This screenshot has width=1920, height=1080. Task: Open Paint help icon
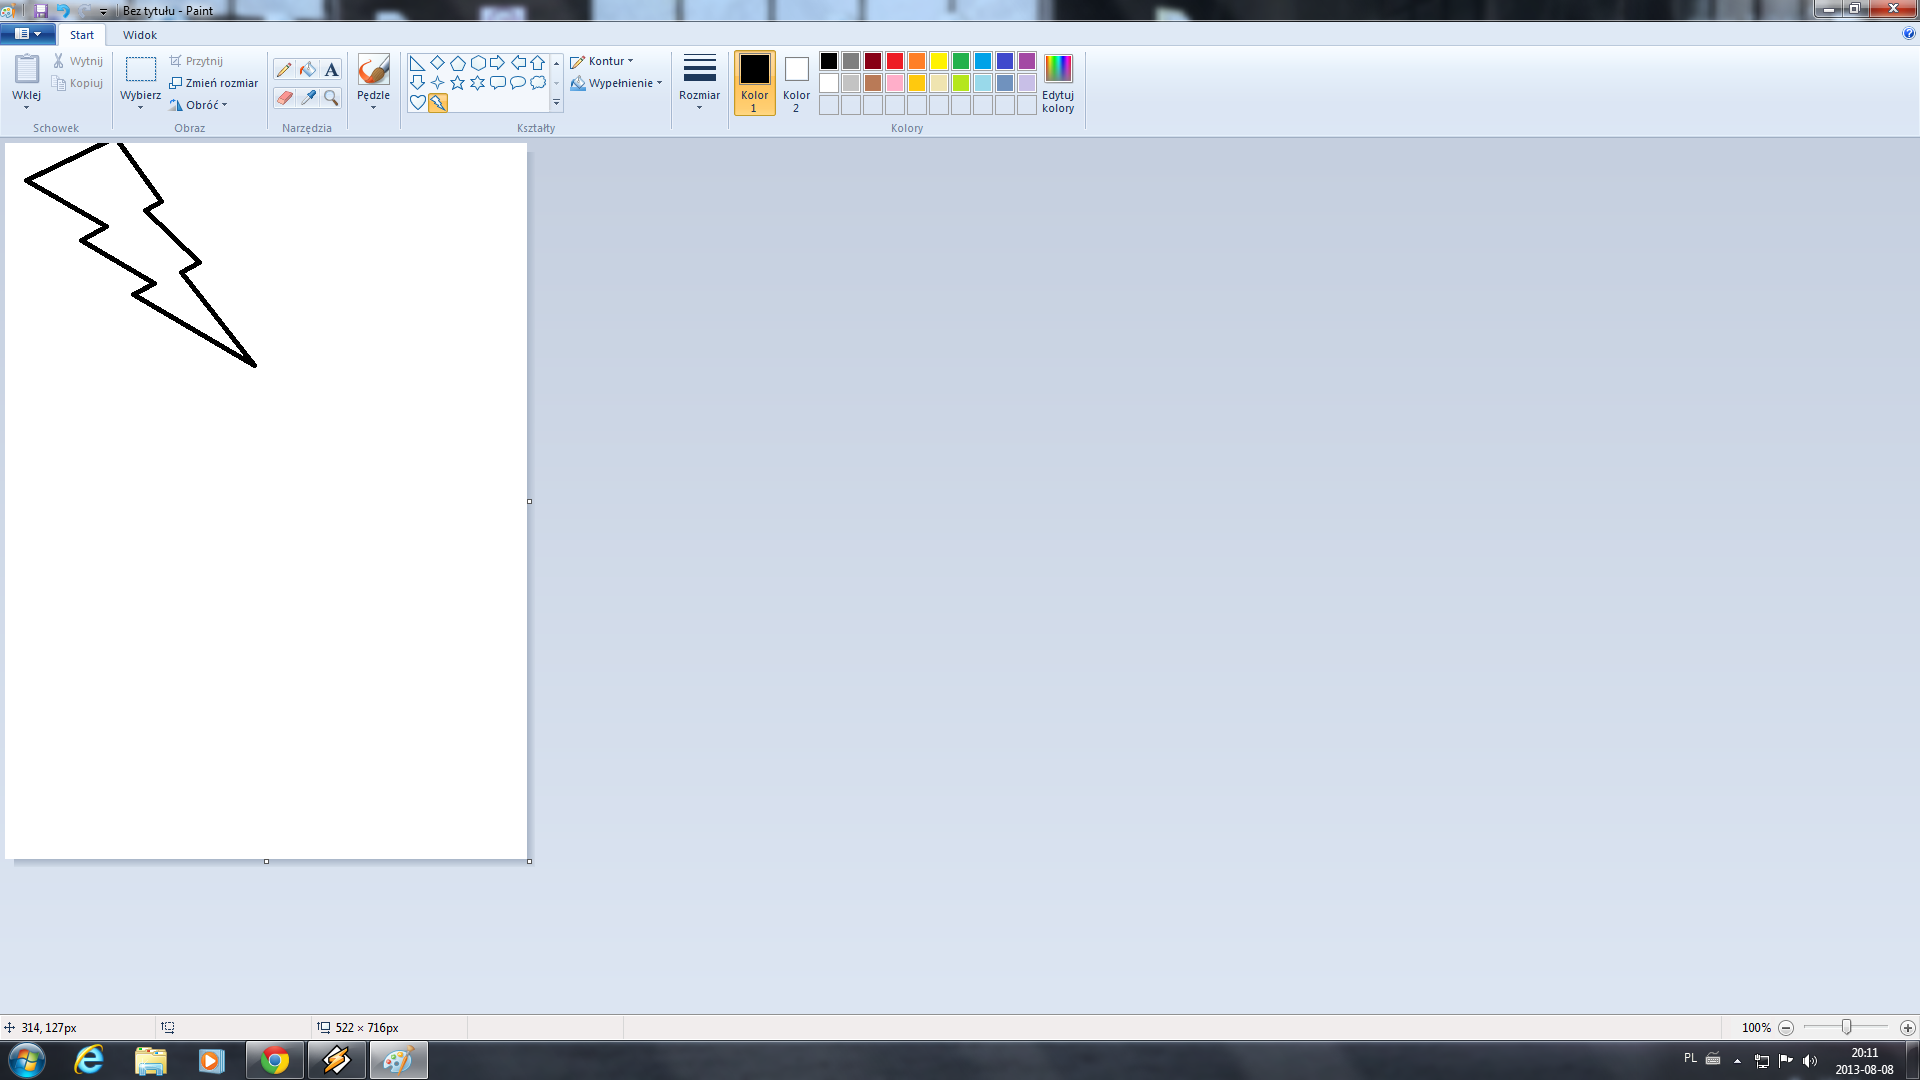click(x=1908, y=34)
